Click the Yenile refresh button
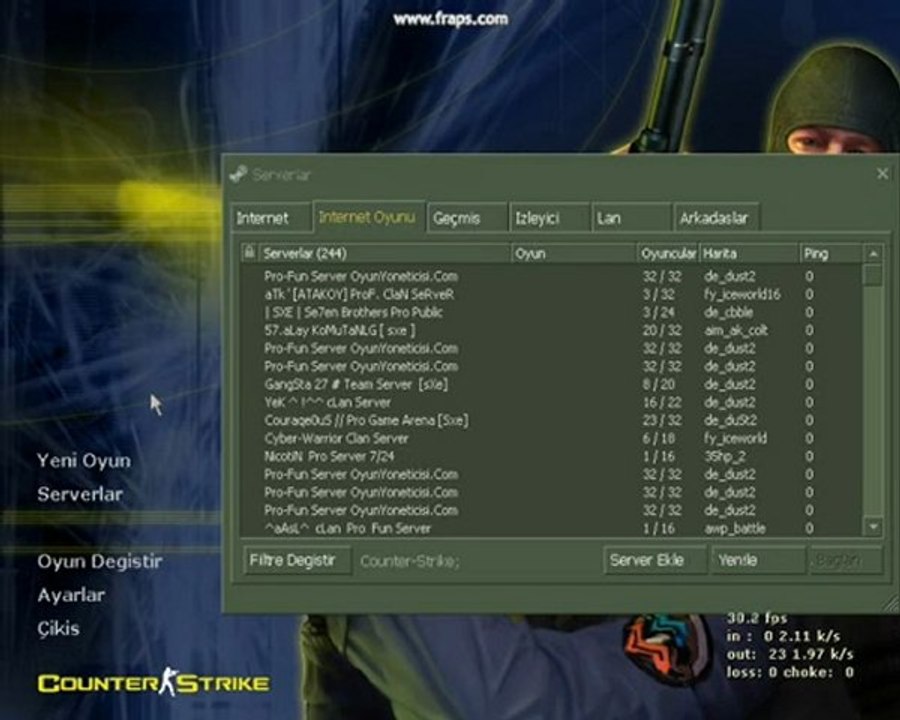Image resolution: width=900 pixels, height=720 pixels. pyautogui.click(x=757, y=560)
